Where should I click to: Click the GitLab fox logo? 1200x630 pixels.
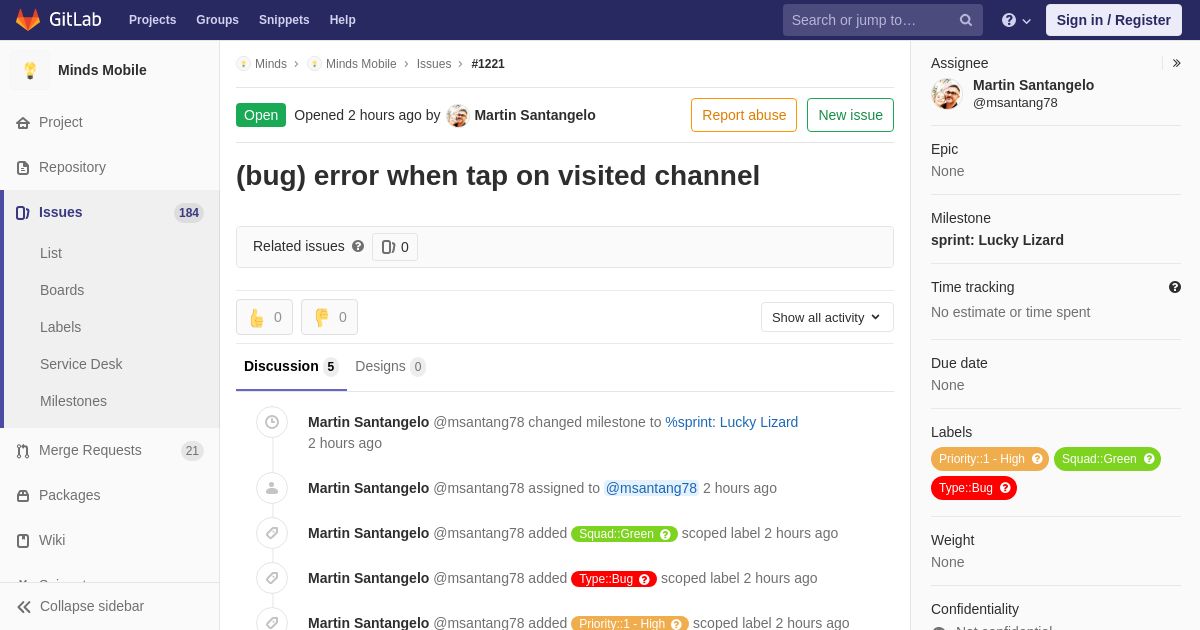tap(28, 20)
